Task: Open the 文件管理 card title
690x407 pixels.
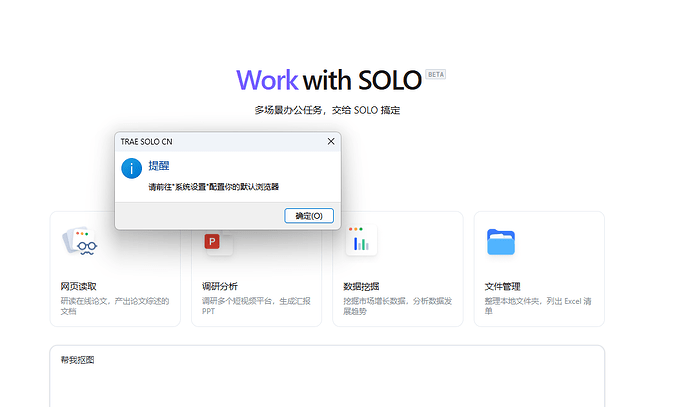Action: pyautogui.click(x=503, y=286)
